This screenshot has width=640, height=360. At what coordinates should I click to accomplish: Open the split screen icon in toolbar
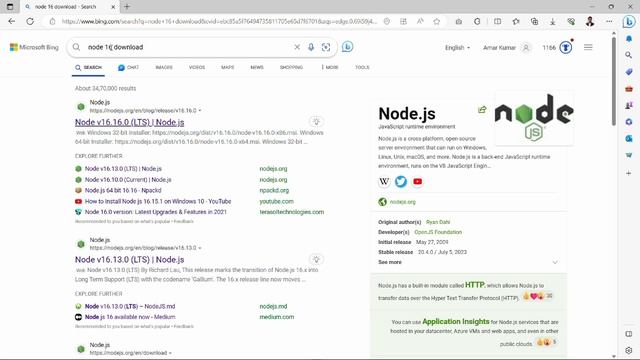pos(497,22)
